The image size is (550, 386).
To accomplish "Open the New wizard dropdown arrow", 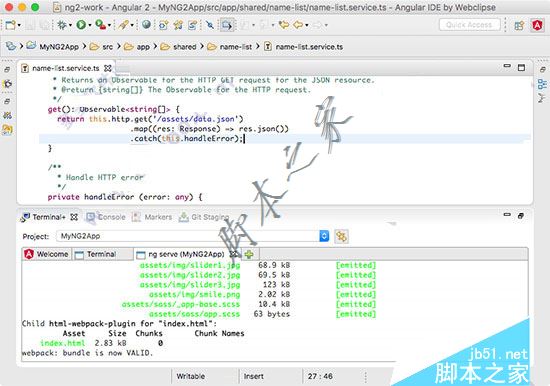I will point(19,25).
